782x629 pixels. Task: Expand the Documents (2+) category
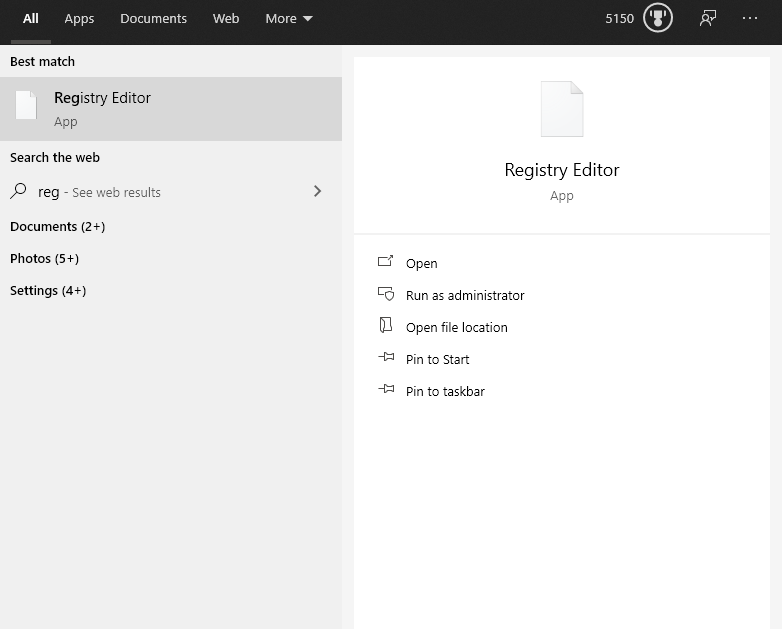coord(57,226)
